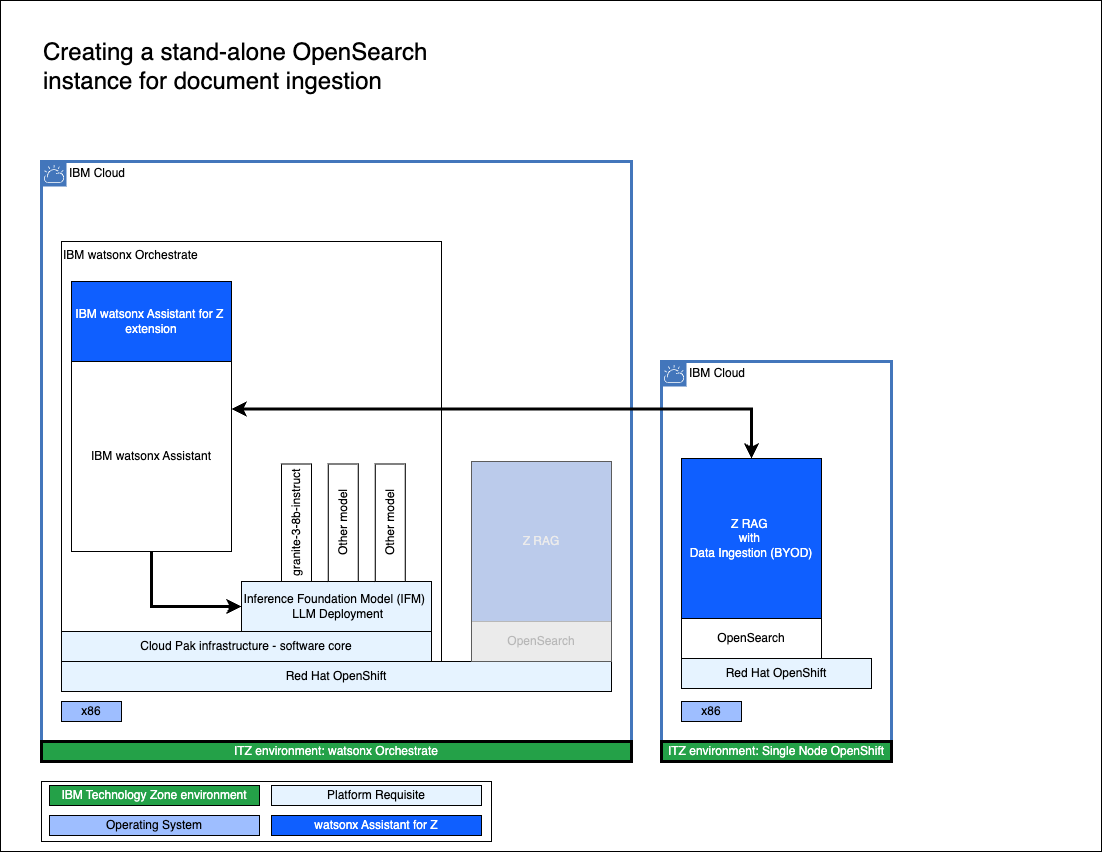
Task: Select the Platform Requisite legend swatch
Action: tap(376, 796)
